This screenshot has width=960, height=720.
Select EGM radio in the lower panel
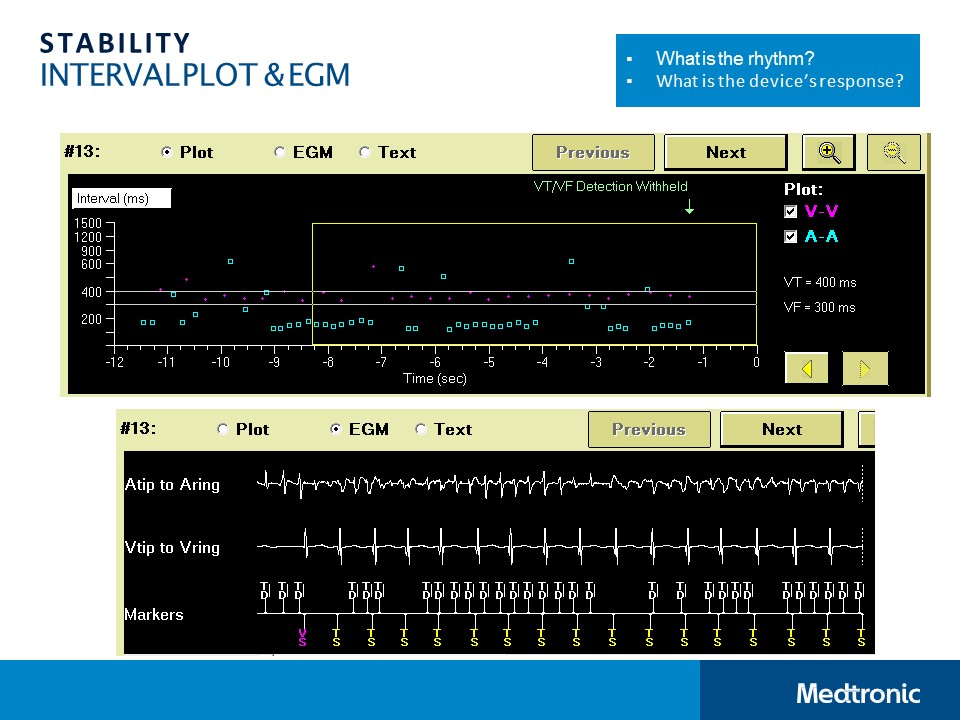pyautogui.click(x=336, y=429)
